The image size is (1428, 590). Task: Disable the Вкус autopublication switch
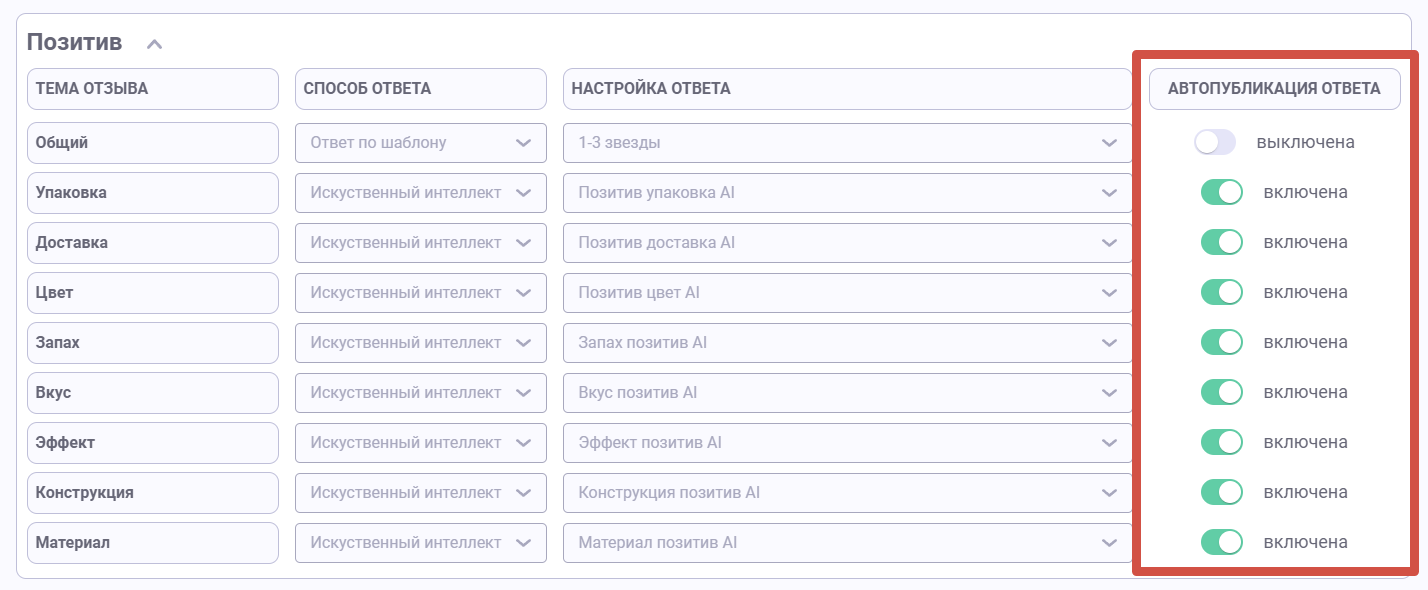(x=1221, y=392)
